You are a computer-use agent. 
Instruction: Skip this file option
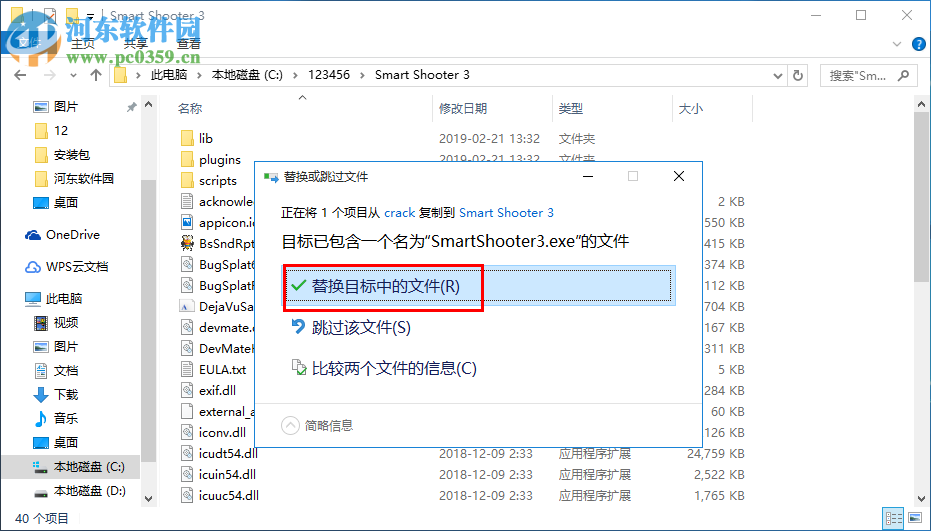pyautogui.click(x=350, y=327)
